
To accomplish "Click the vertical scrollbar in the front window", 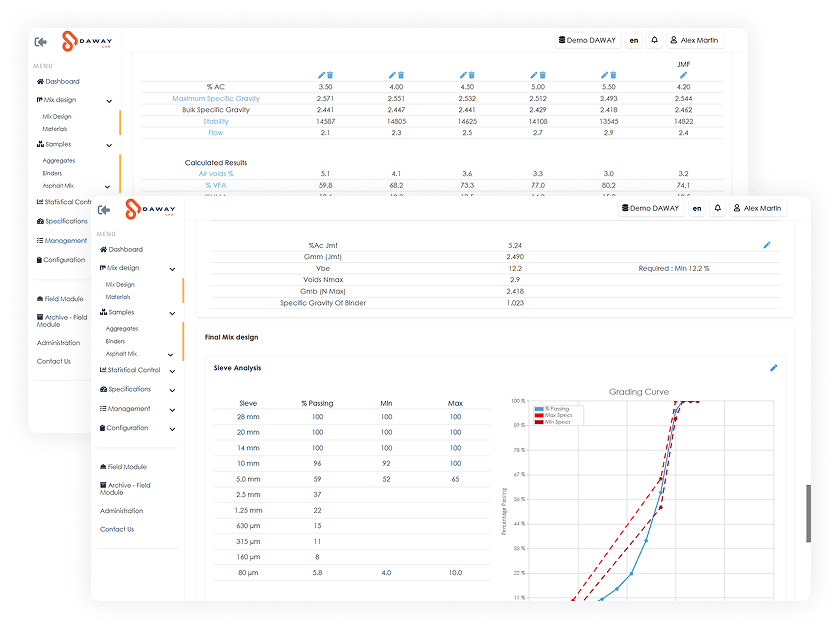I will tap(807, 512).
